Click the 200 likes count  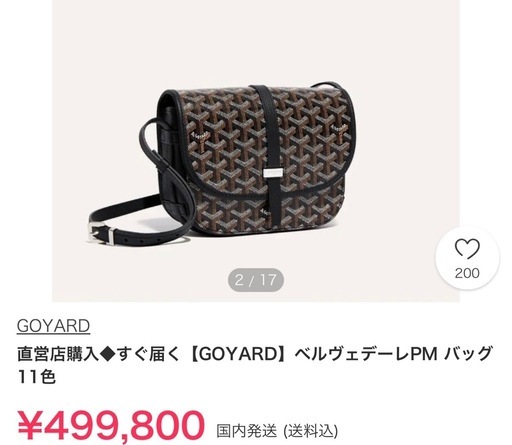pyautogui.click(x=467, y=273)
